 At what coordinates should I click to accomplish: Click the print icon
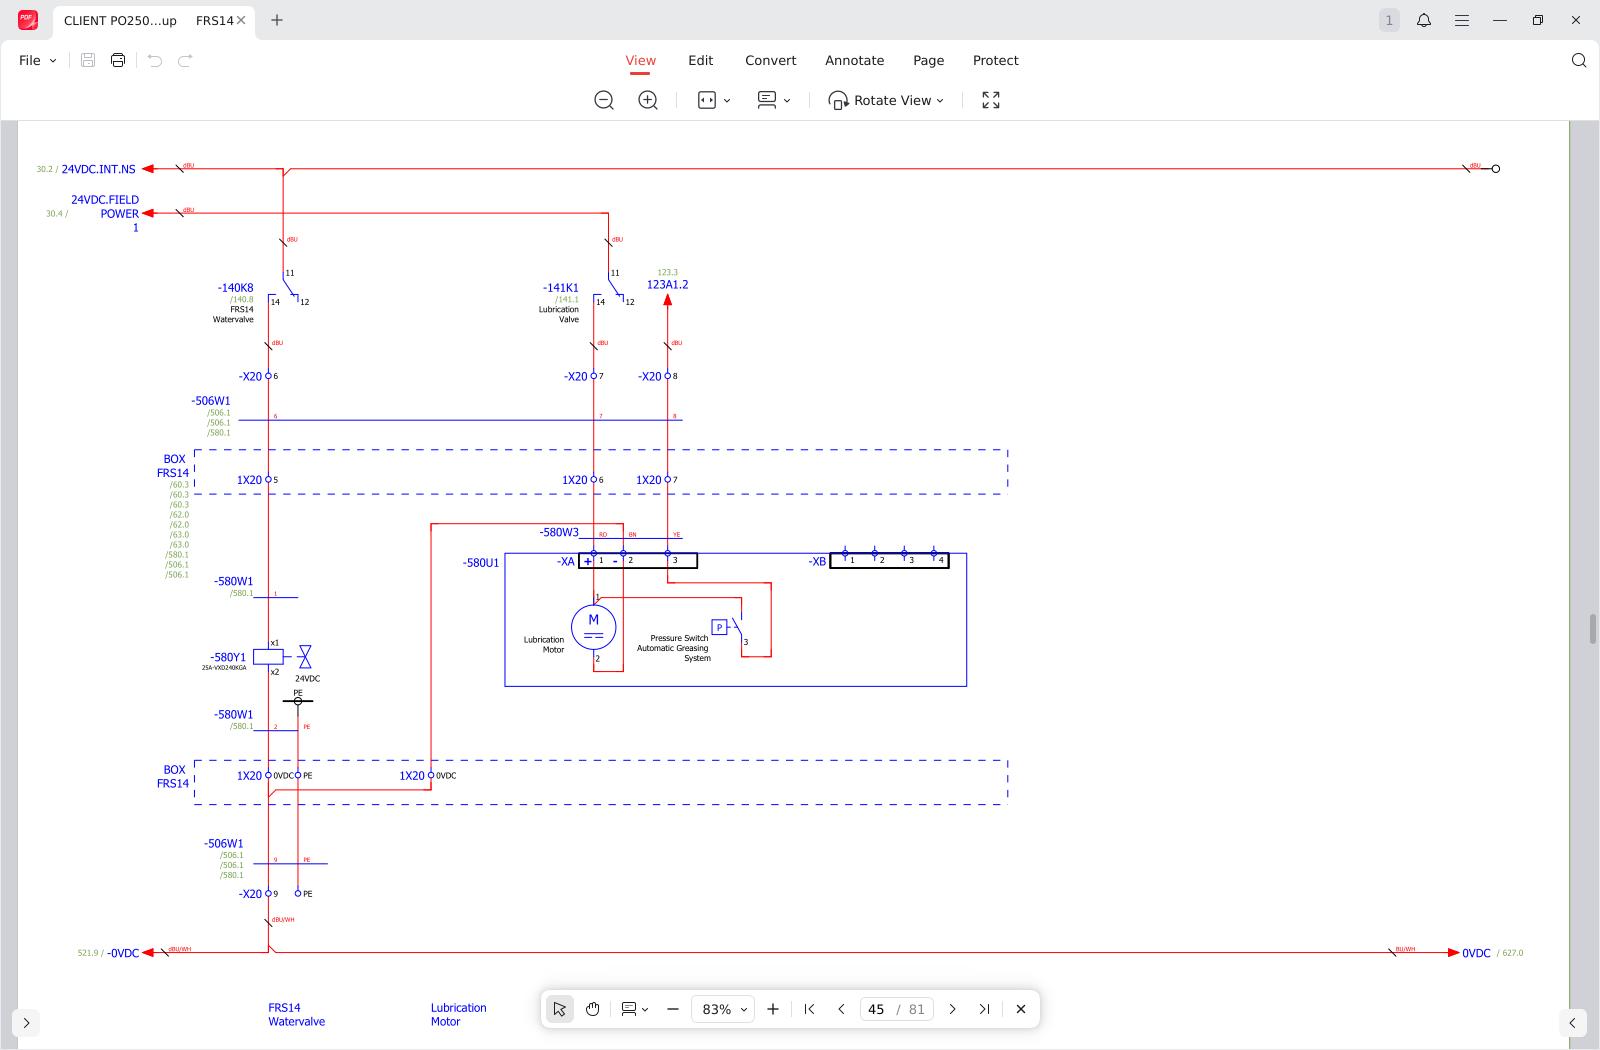pos(118,60)
